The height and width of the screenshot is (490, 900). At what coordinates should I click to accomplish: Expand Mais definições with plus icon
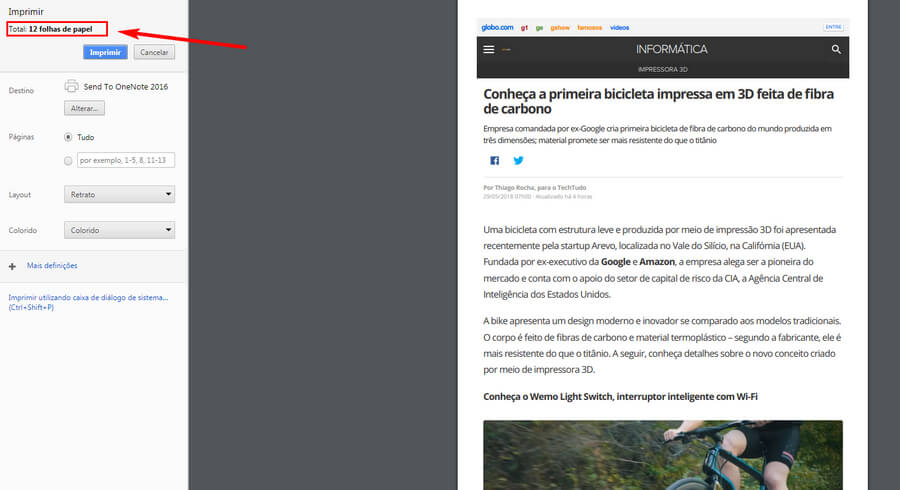12,266
